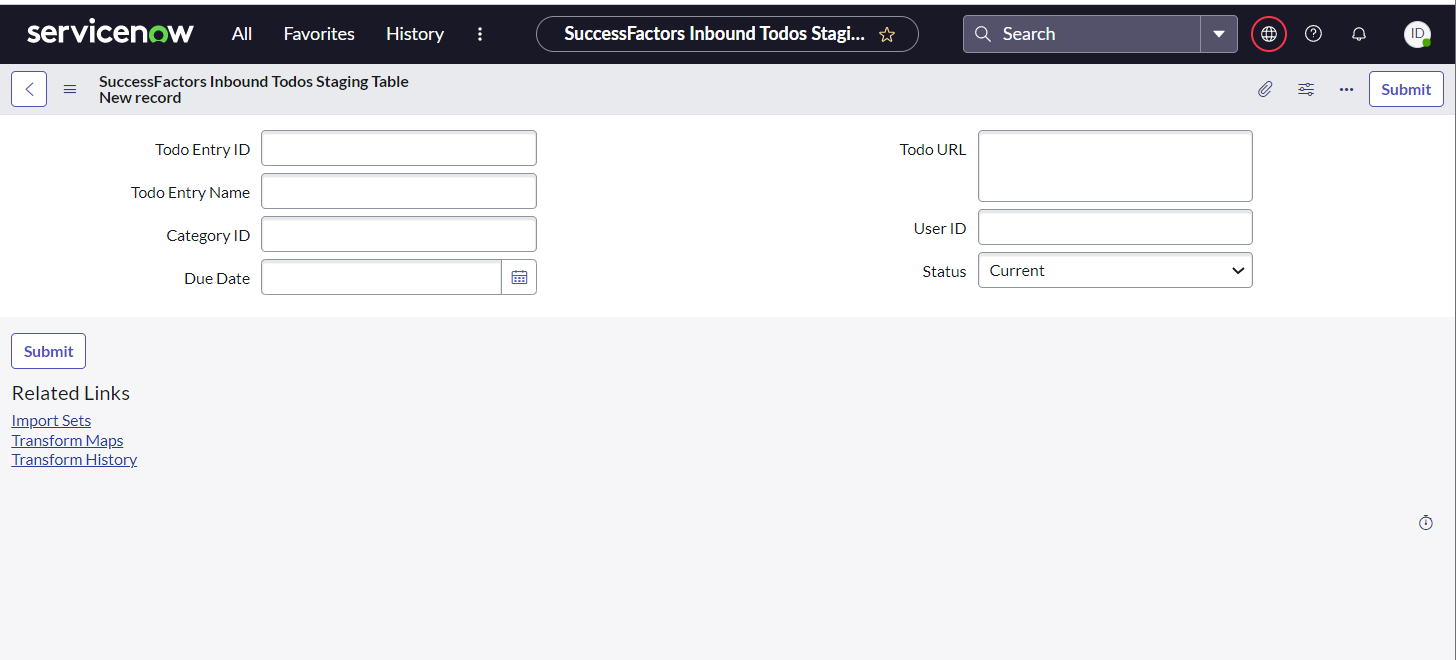Image resolution: width=1456 pixels, height=660 pixels.
Task: Open the help question mark icon
Action: pos(1313,33)
